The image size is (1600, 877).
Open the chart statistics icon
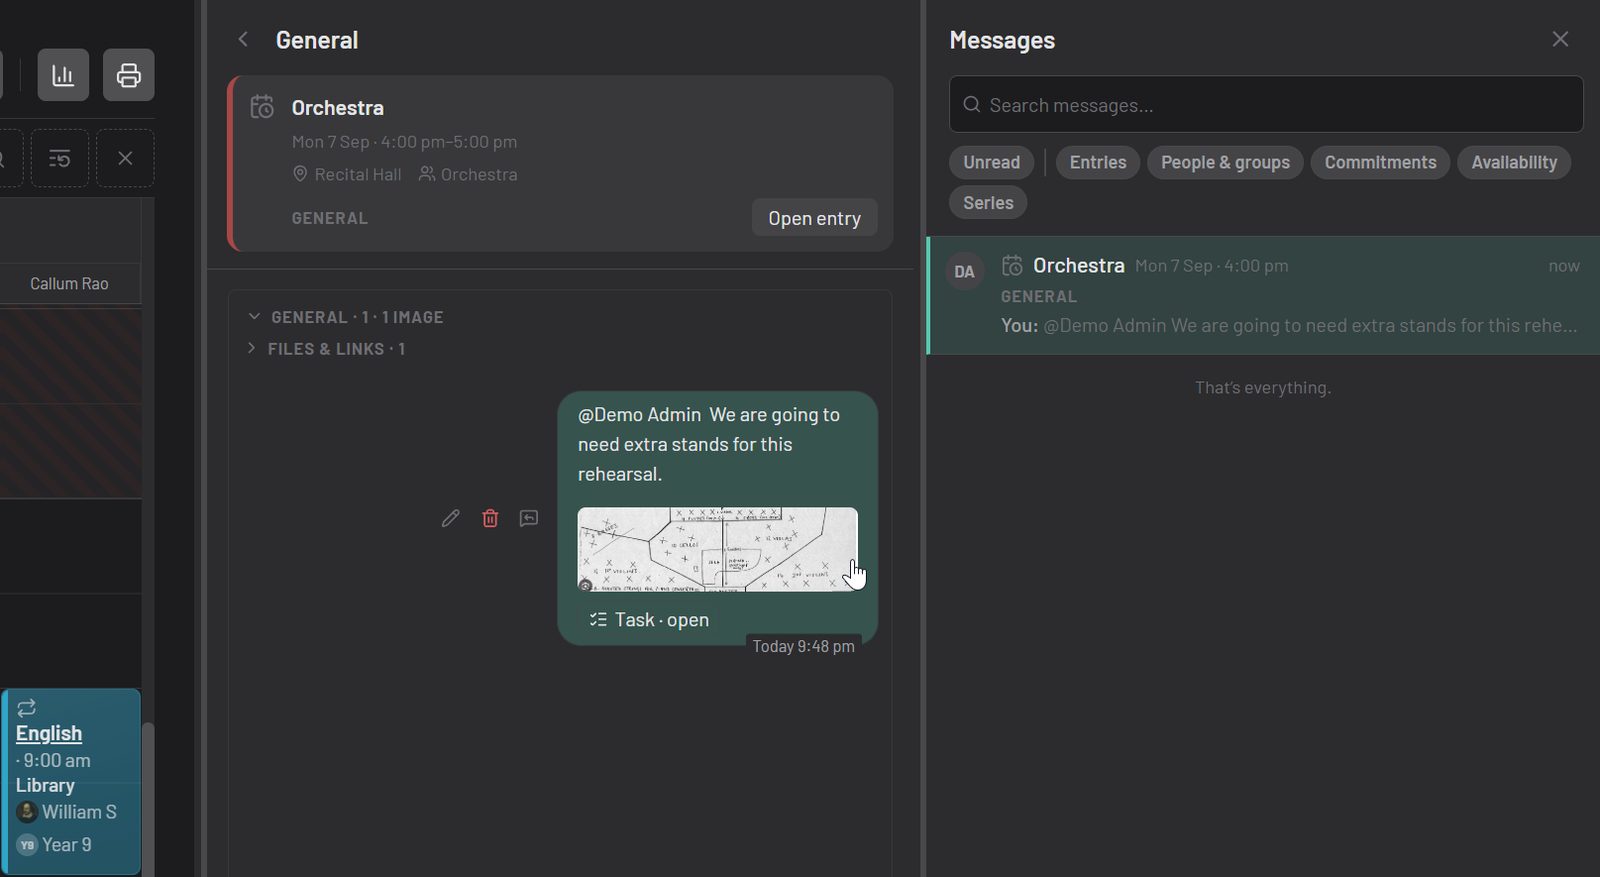pos(63,75)
